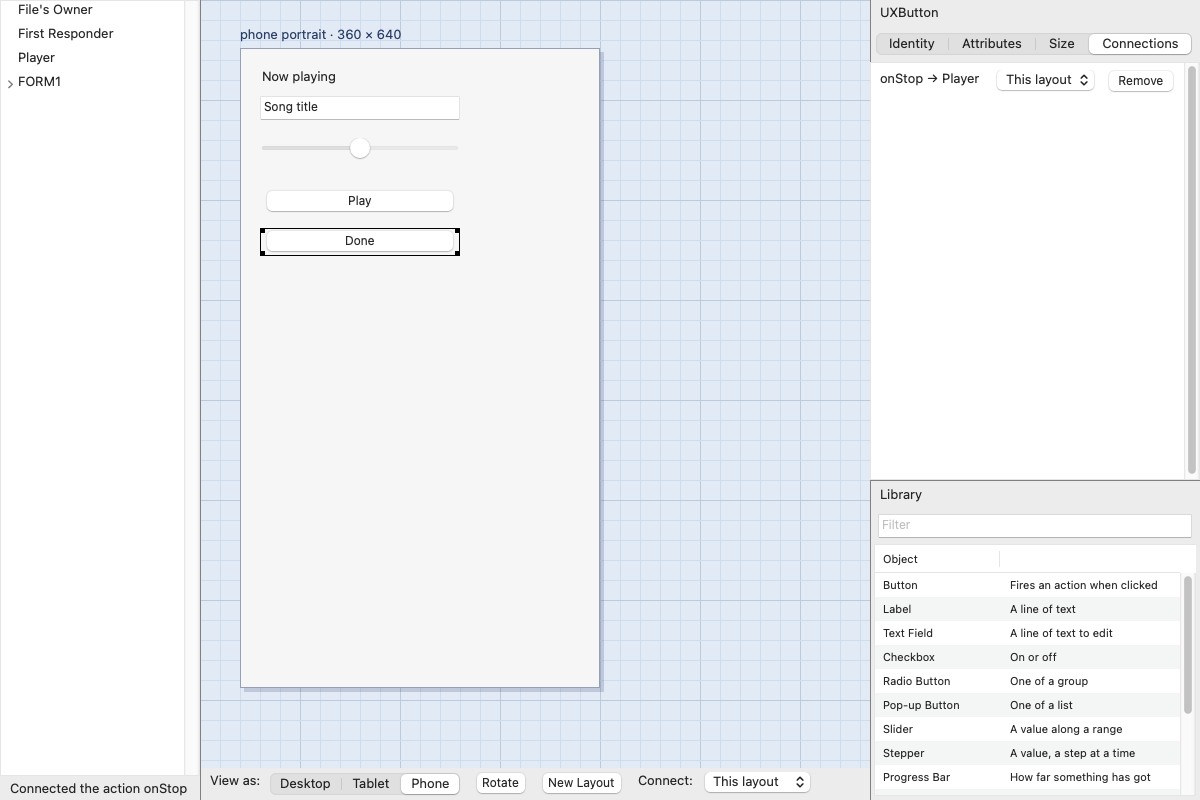Select Stepper in the Library list
Viewport: 1200px width, 800px height.
pyautogui.click(x=1027, y=753)
